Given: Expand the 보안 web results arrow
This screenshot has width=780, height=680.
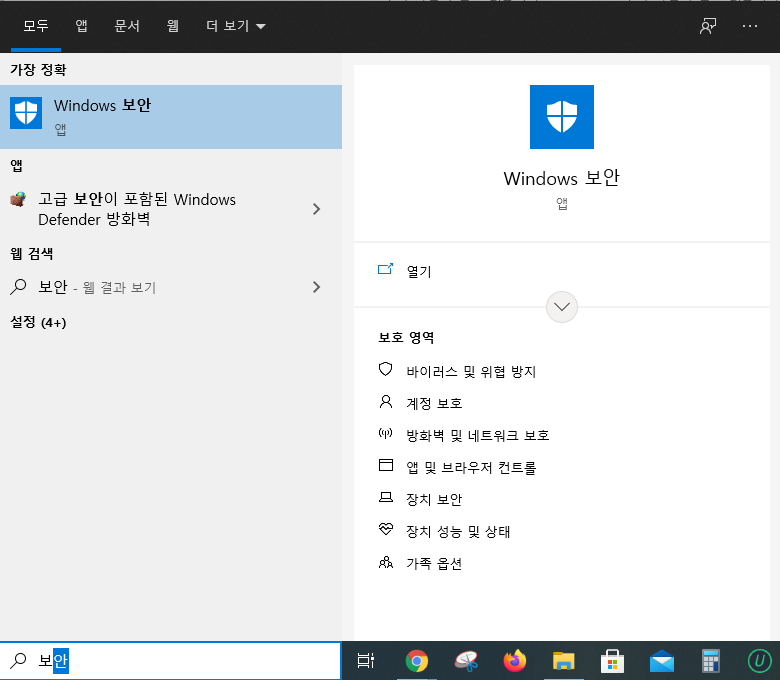Looking at the screenshot, I should 316,287.
